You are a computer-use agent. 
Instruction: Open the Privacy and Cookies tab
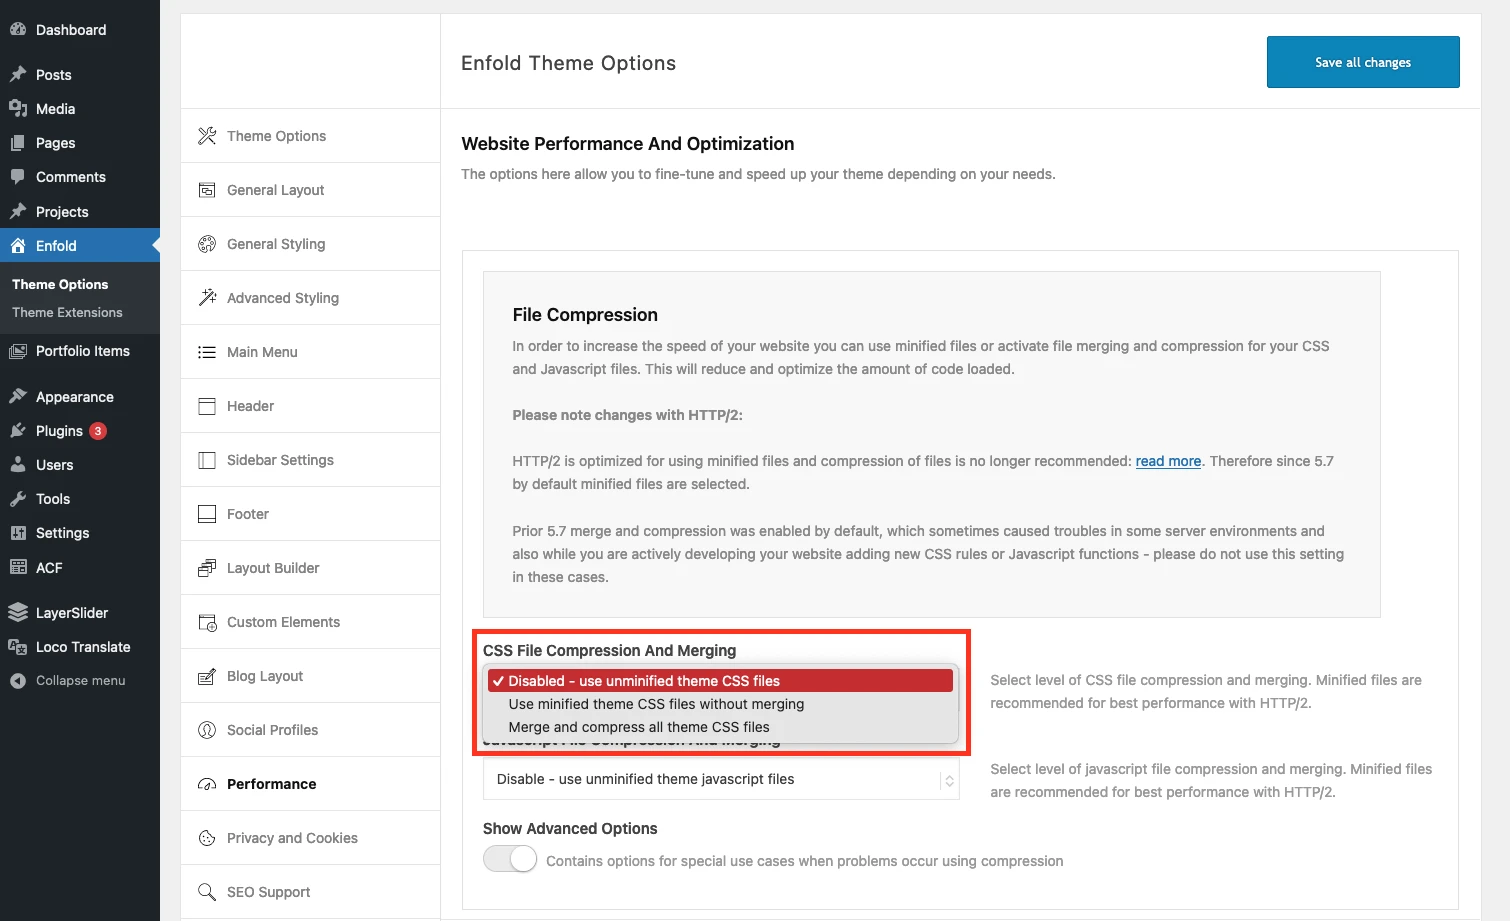pos(292,838)
